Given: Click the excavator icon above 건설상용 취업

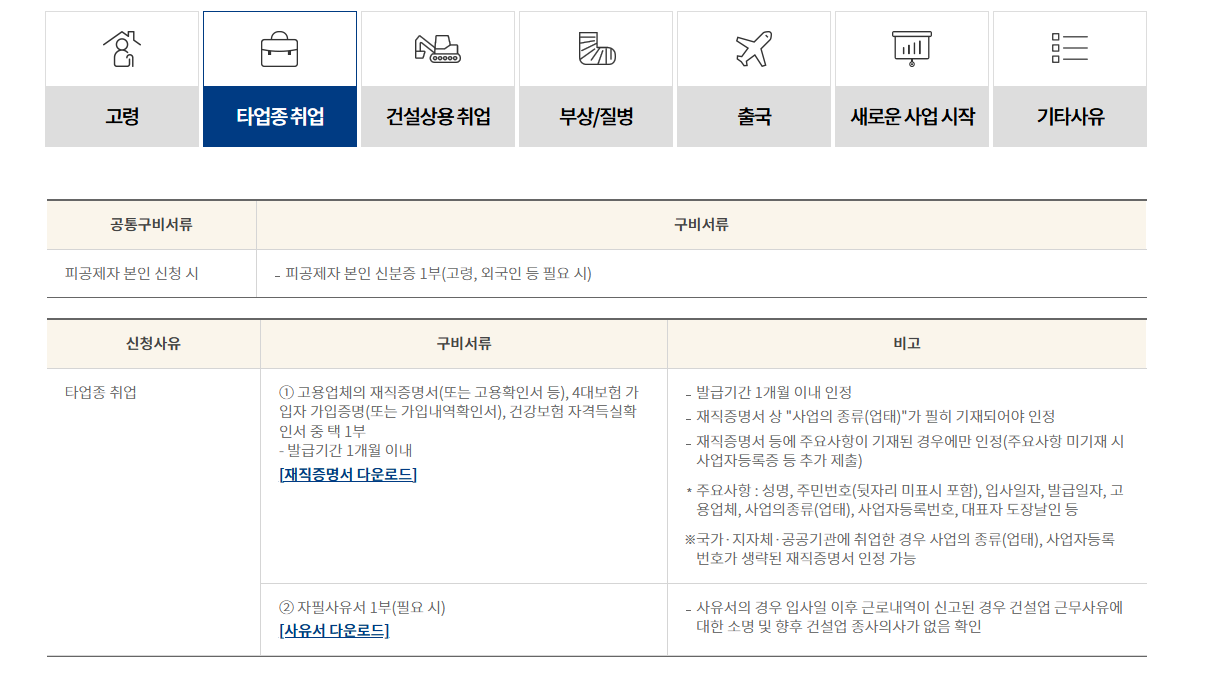Looking at the screenshot, I should 437,46.
